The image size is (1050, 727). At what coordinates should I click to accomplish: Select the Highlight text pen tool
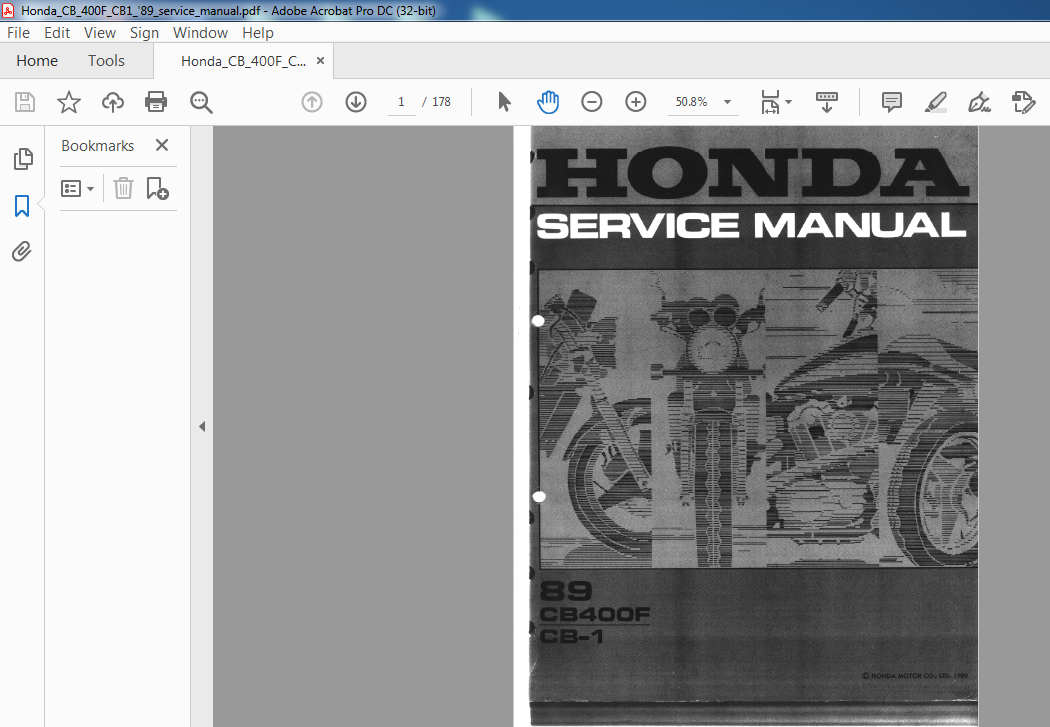tap(935, 102)
